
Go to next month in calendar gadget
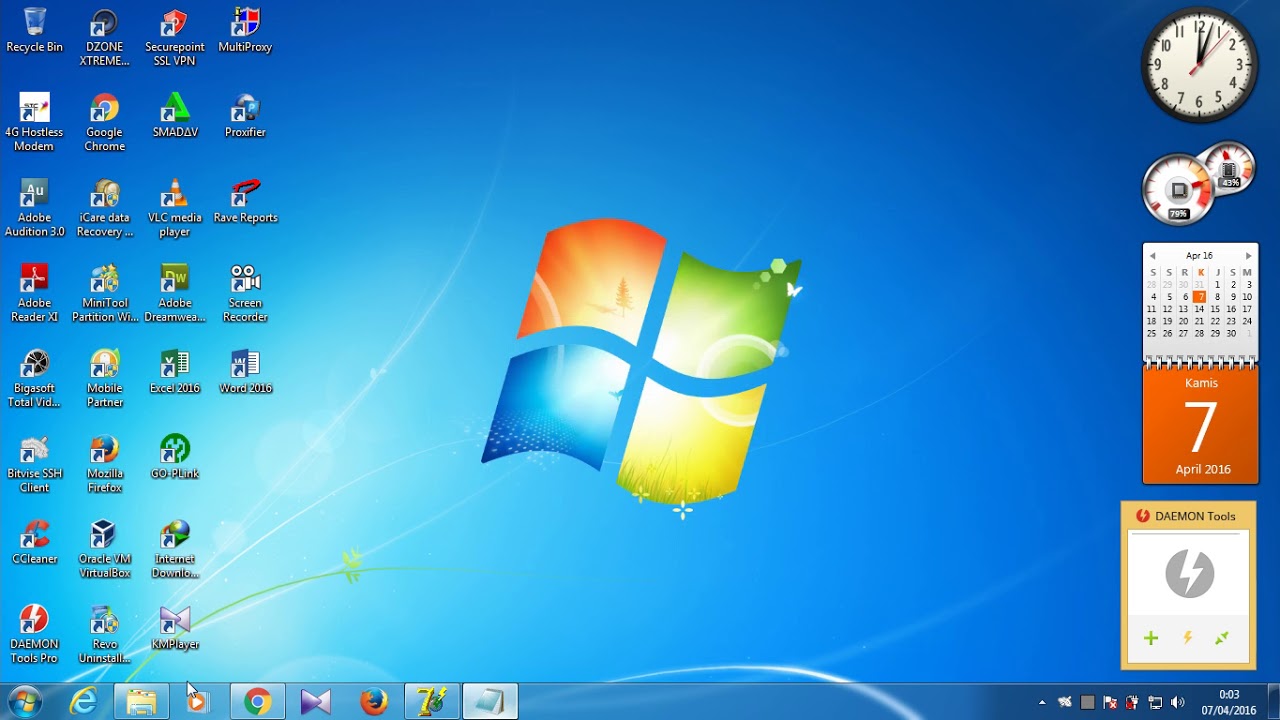pyautogui.click(x=1248, y=256)
